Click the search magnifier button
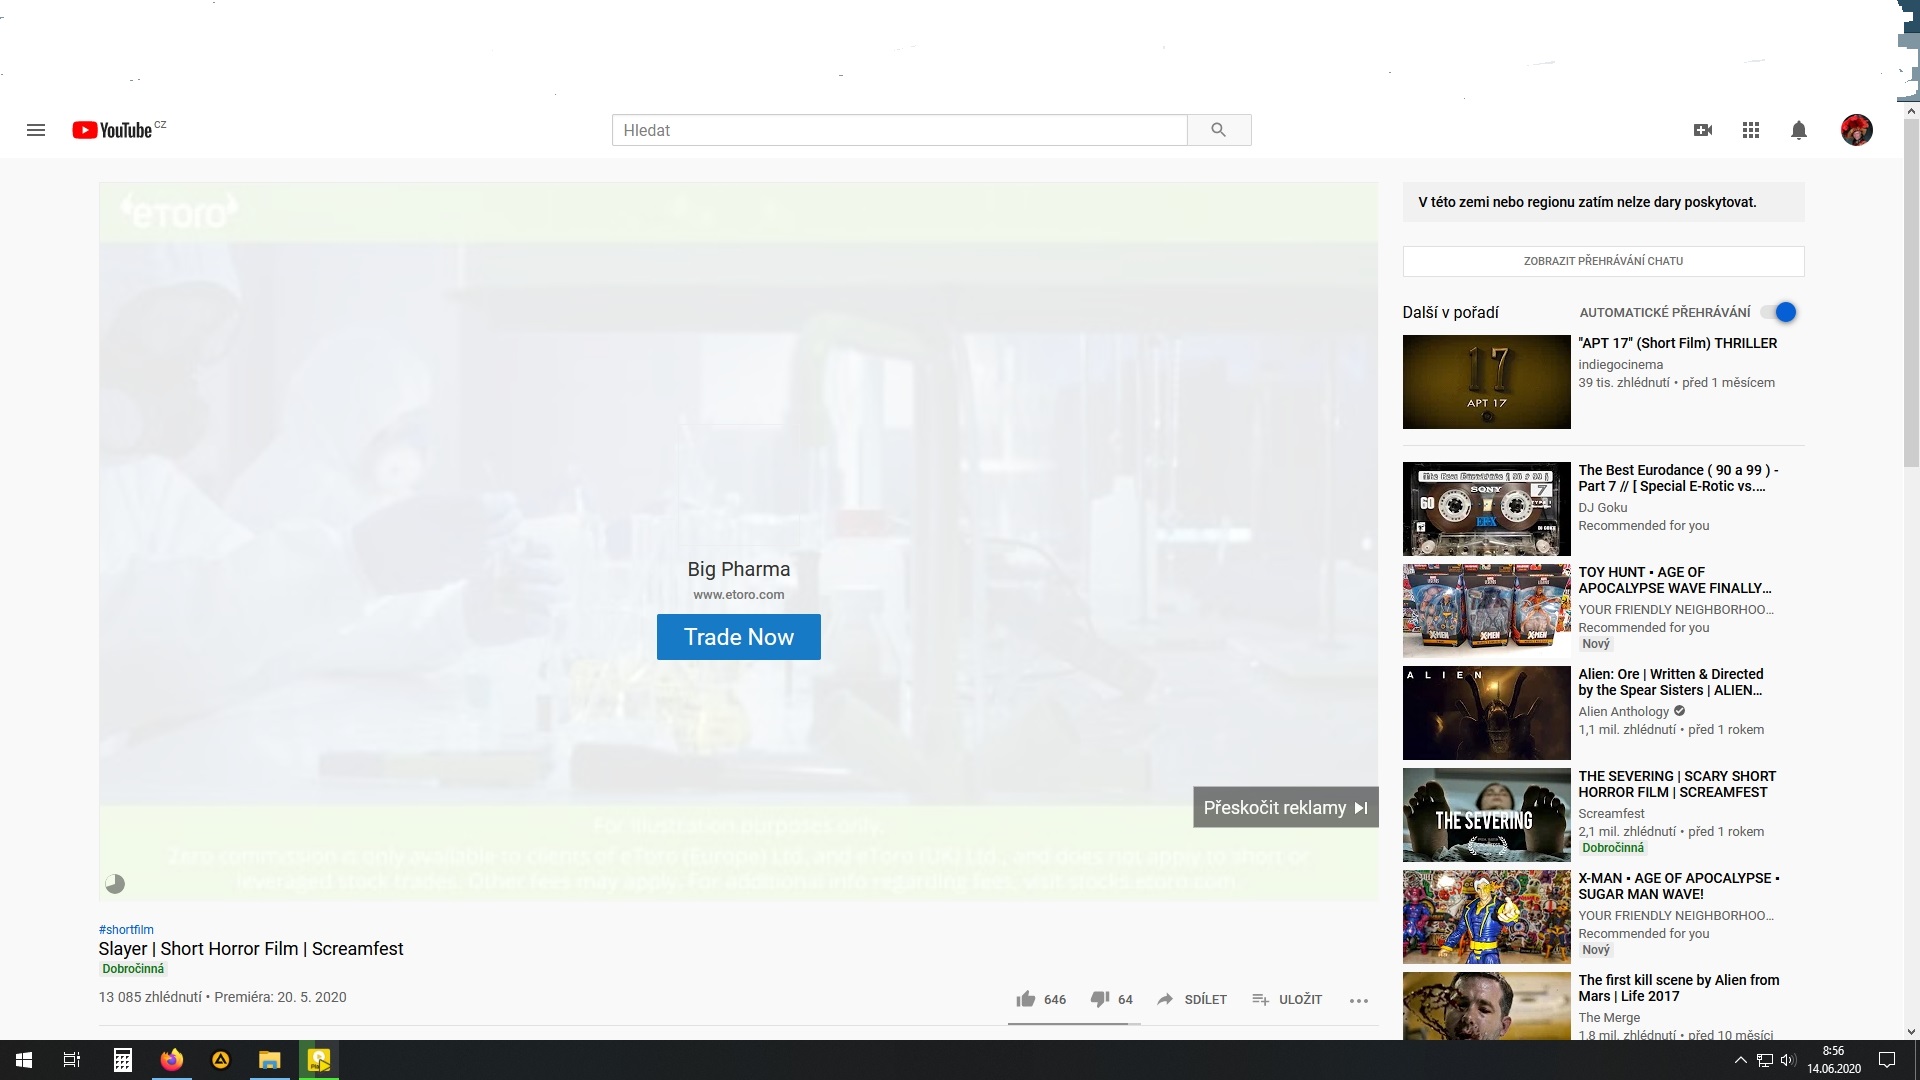 pyautogui.click(x=1218, y=130)
